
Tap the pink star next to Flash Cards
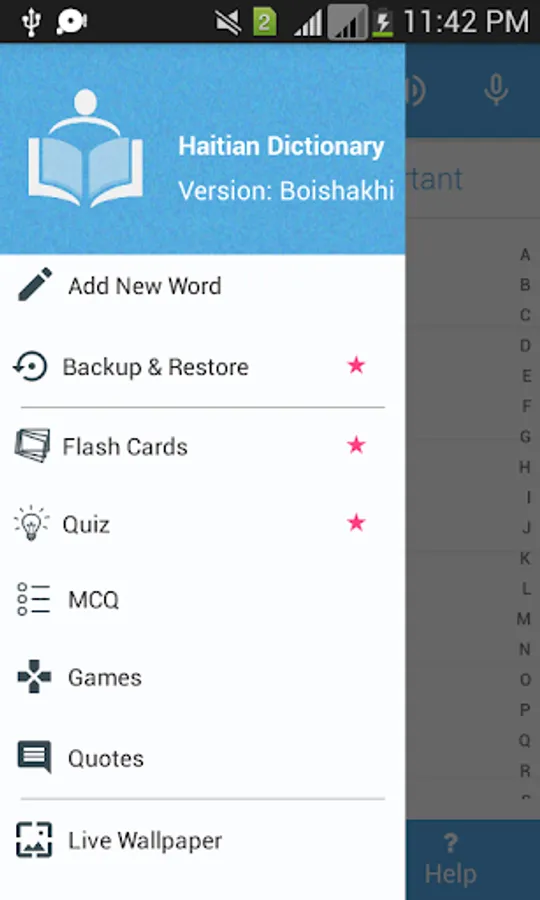click(356, 445)
